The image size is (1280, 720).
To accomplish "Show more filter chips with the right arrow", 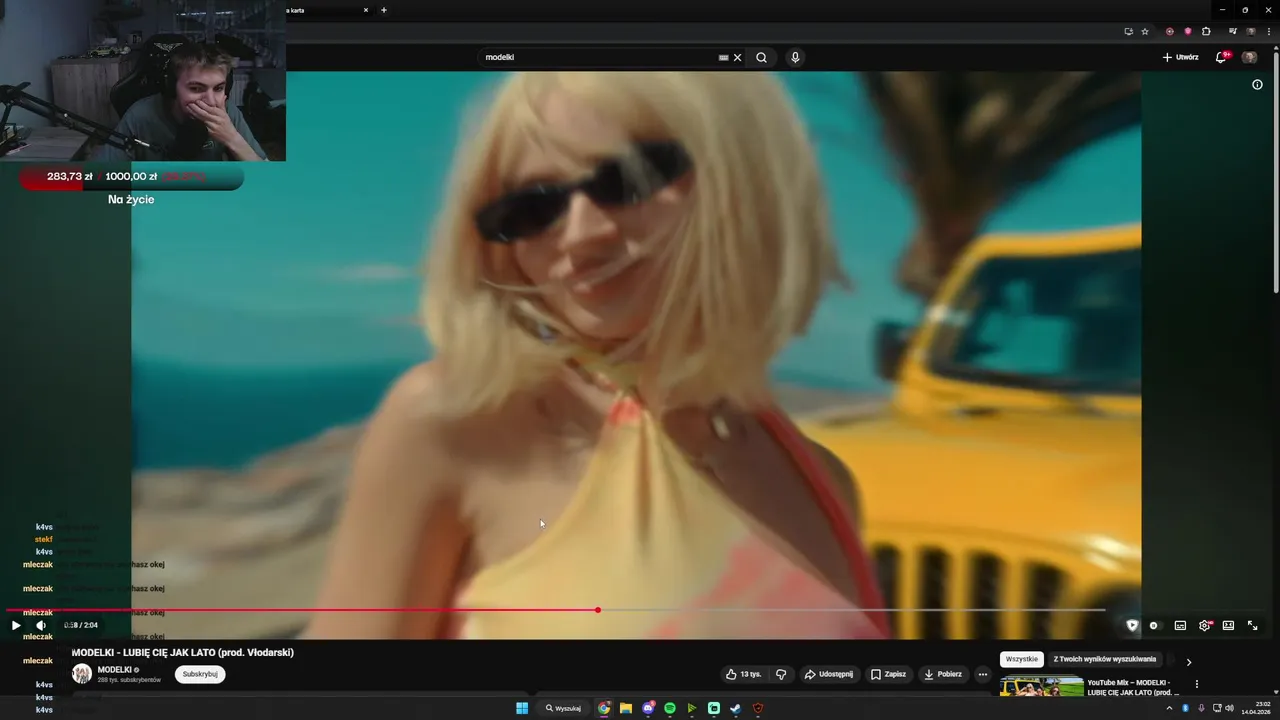I will pyautogui.click(x=1188, y=661).
